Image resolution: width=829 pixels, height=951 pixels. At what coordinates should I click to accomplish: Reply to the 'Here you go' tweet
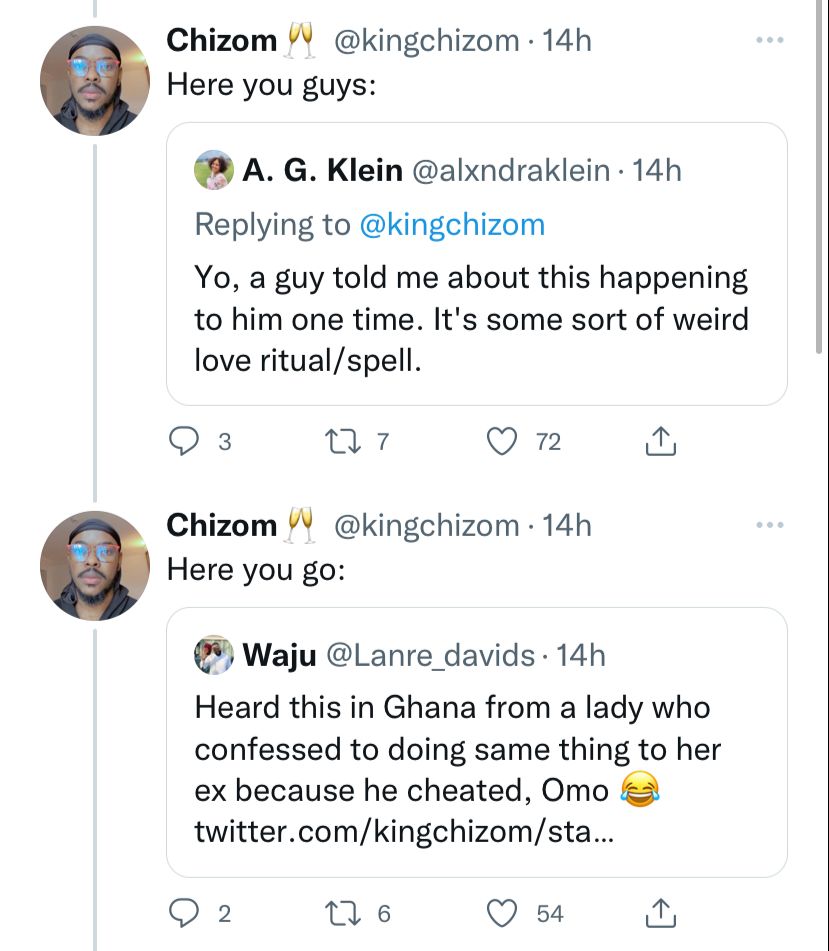point(182,913)
